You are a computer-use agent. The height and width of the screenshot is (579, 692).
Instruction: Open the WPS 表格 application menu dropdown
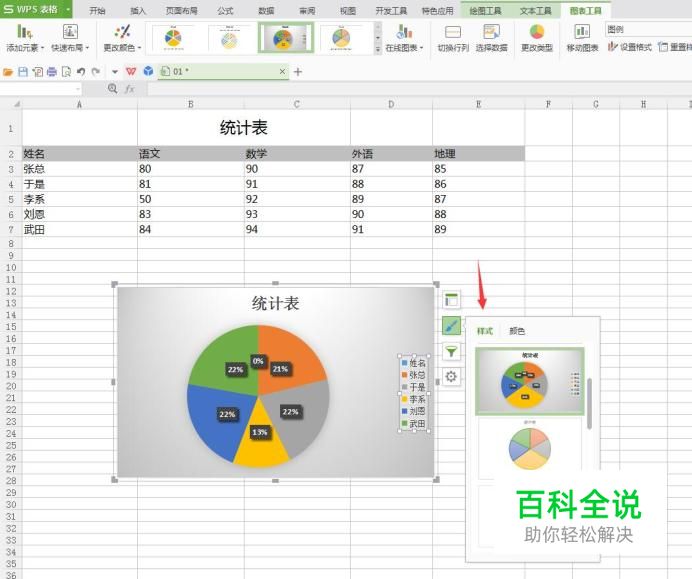[68, 9]
